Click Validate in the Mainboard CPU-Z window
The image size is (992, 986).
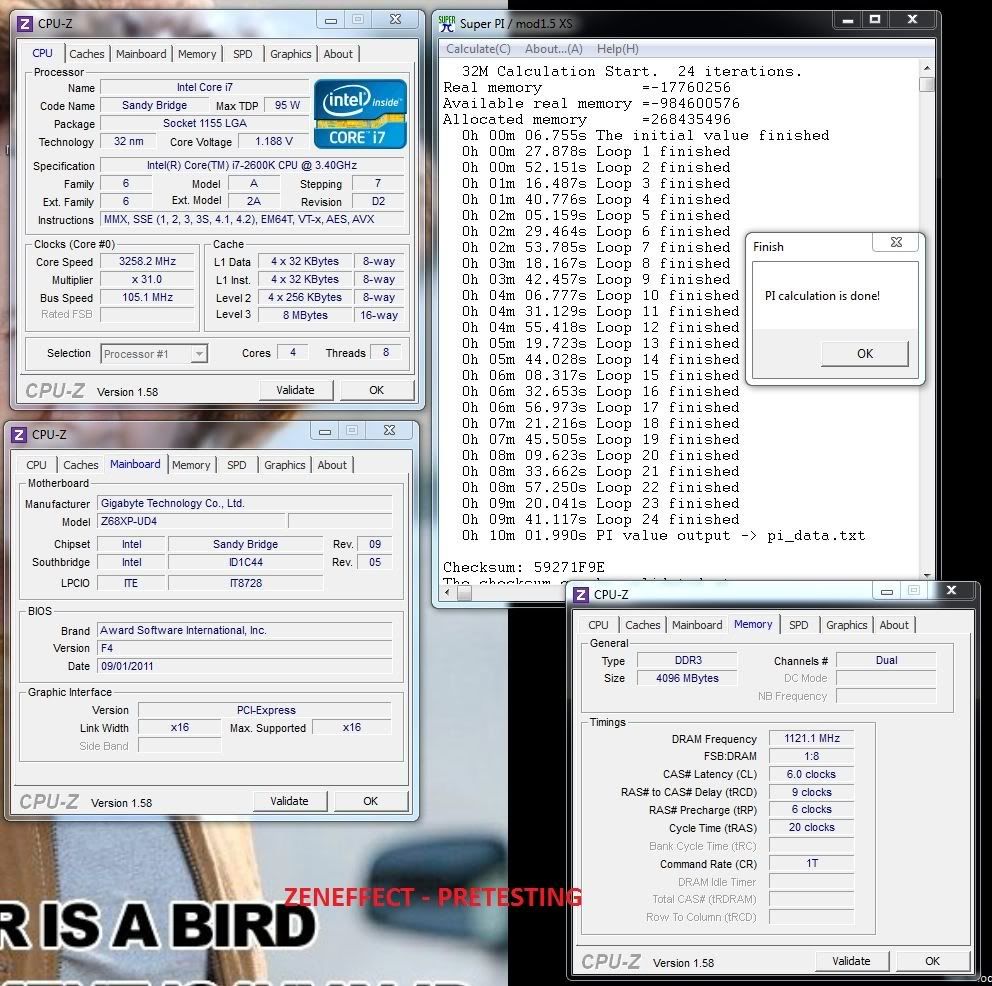pyautogui.click(x=289, y=802)
